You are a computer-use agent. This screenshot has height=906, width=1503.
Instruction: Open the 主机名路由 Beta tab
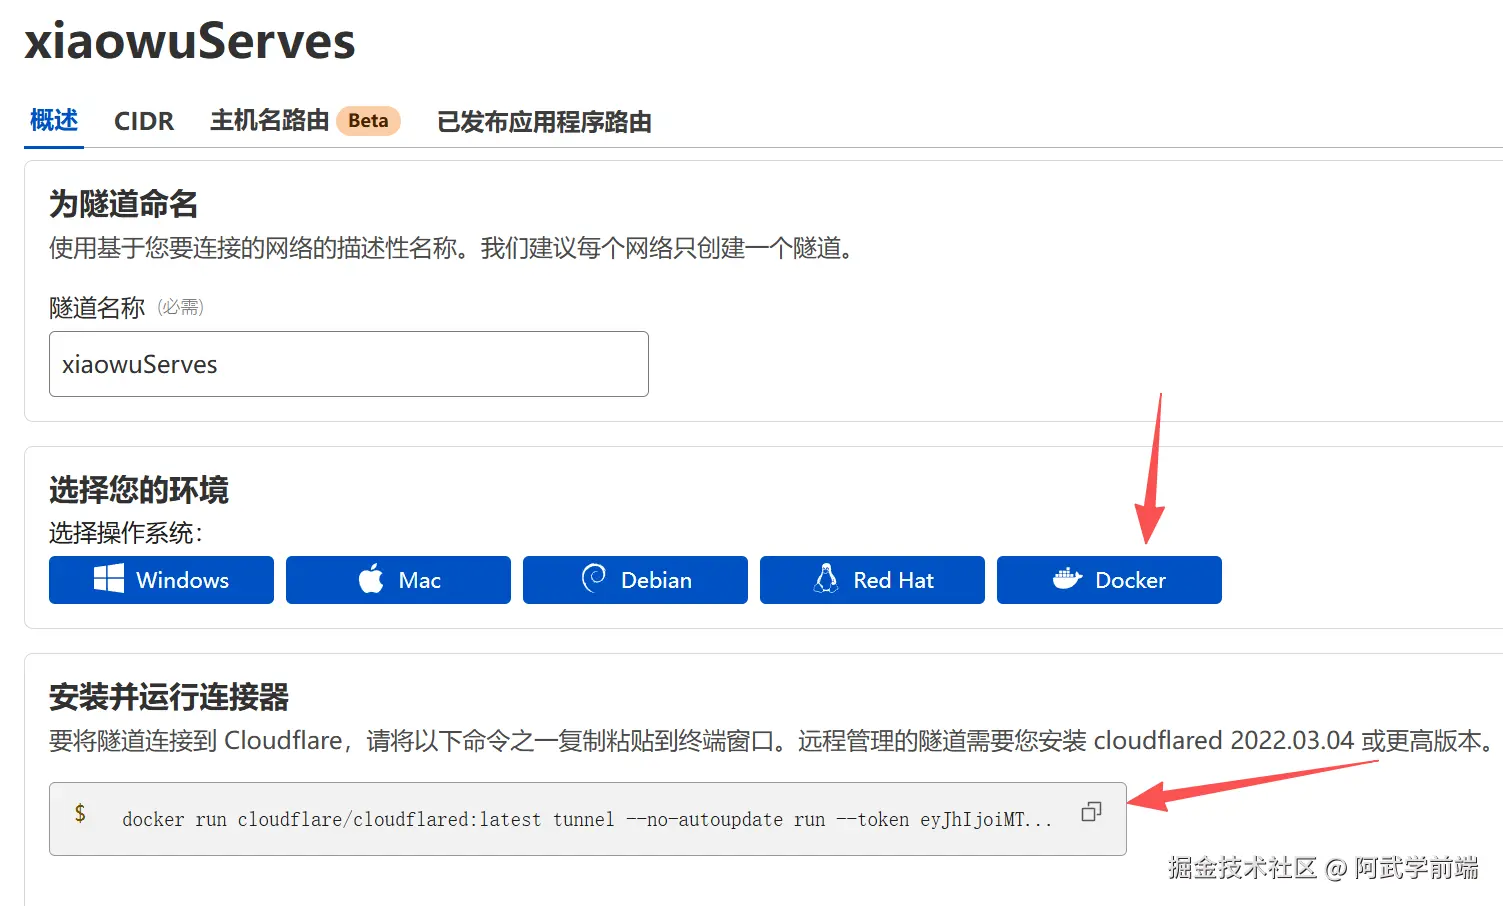point(305,121)
